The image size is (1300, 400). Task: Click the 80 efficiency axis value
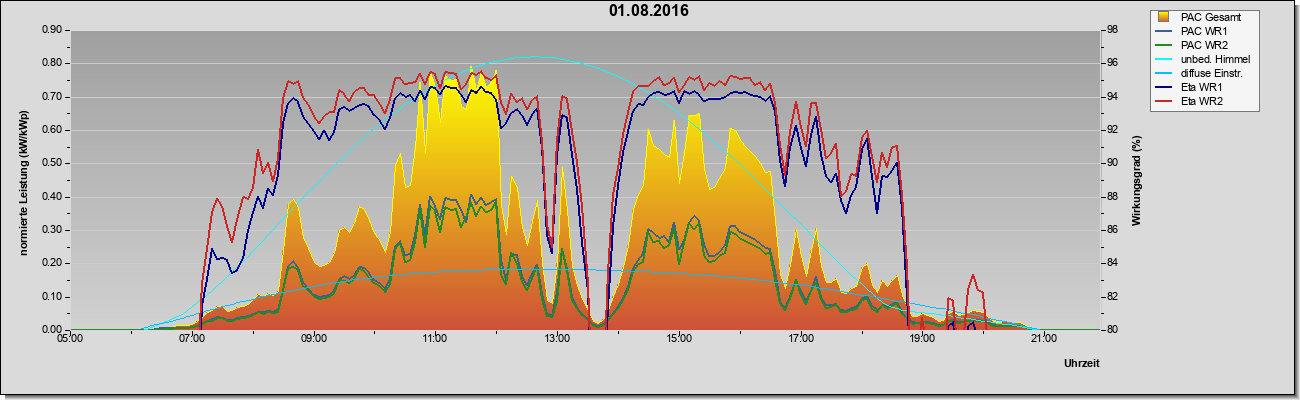1112,330
